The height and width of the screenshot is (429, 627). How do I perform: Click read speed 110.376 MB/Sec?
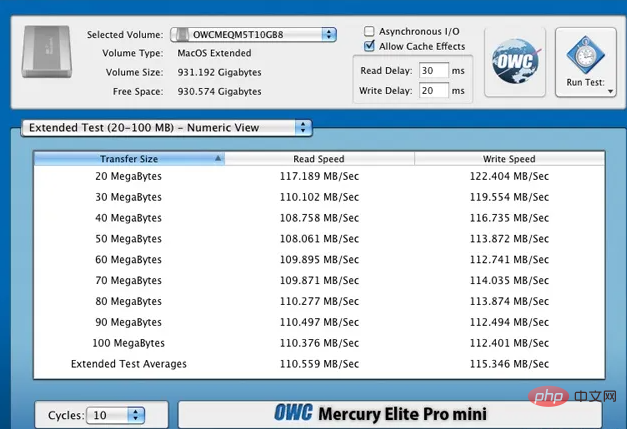319,343
